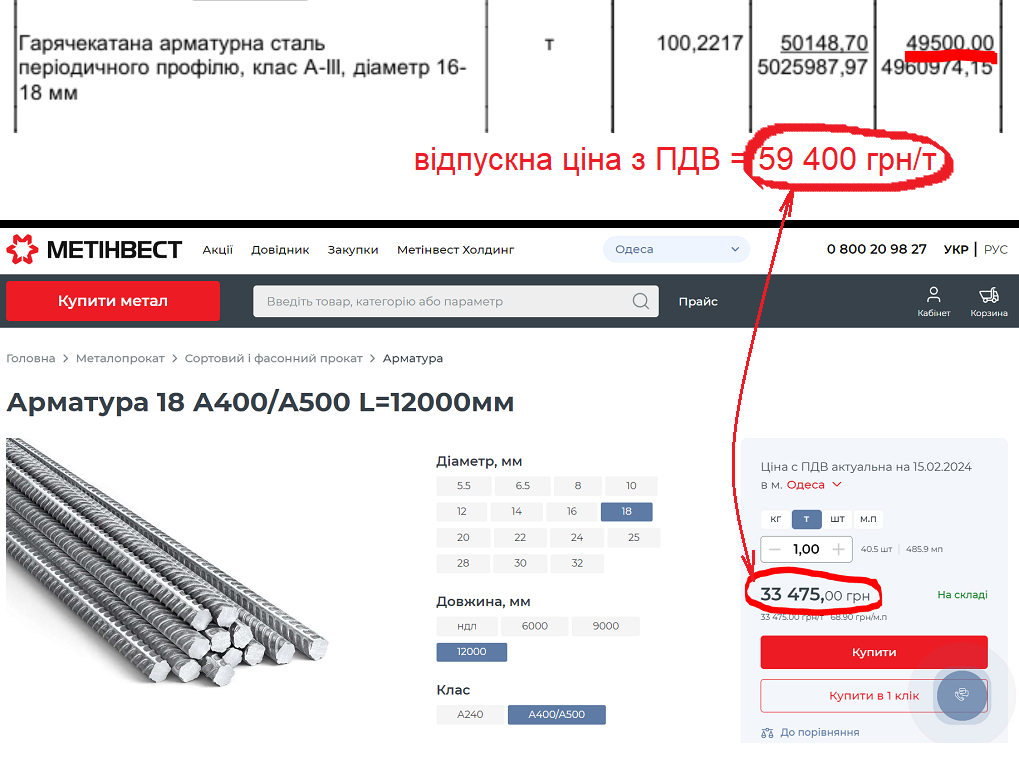Decrease quantity with the minus button
The height and width of the screenshot is (757, 1019).
[774, 549]
